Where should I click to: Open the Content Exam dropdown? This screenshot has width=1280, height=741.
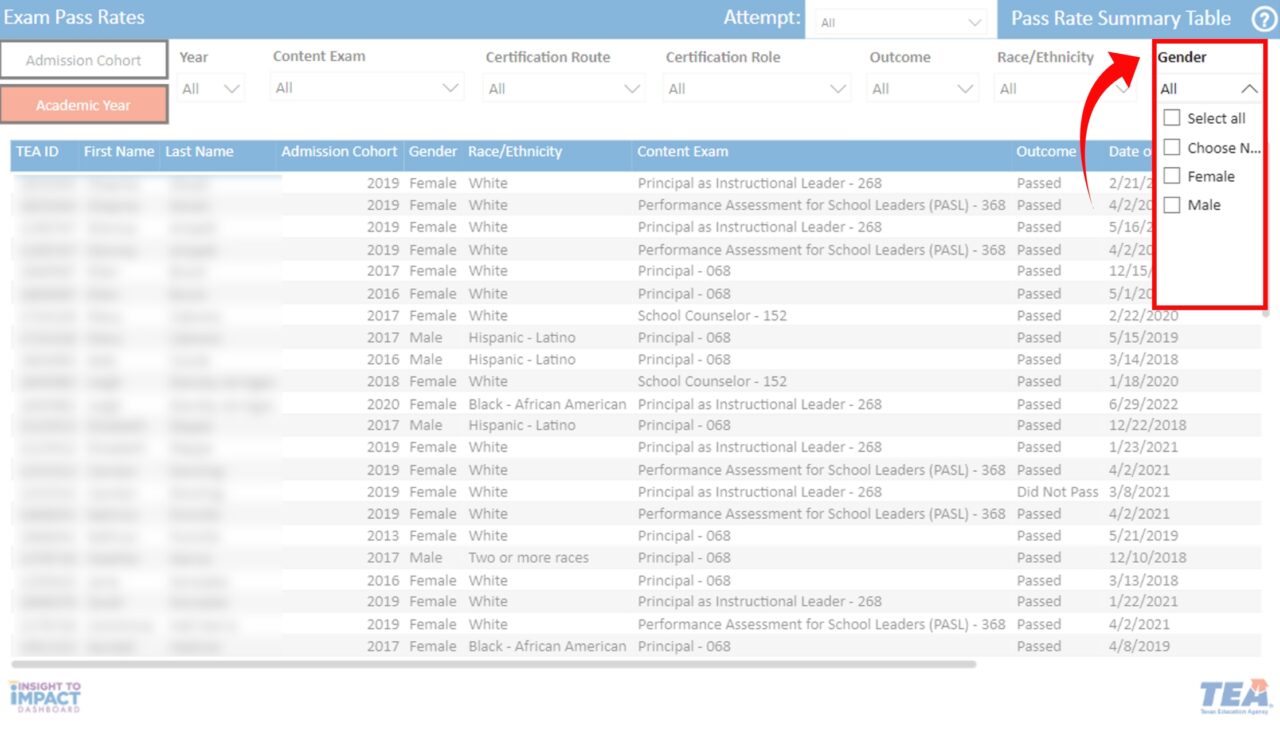(367, 89)
